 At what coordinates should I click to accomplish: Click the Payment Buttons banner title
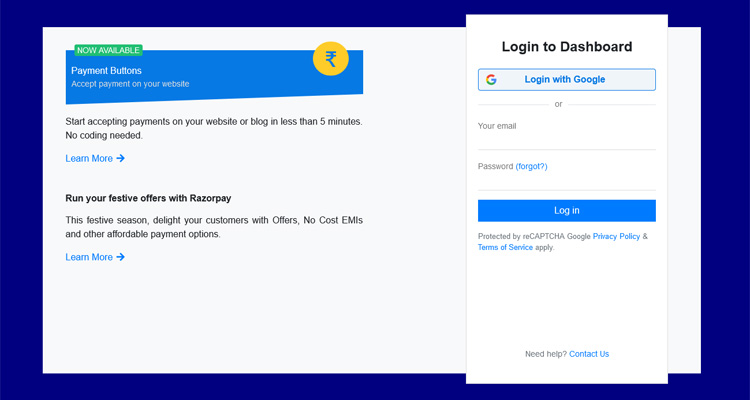tap(106, 71)
